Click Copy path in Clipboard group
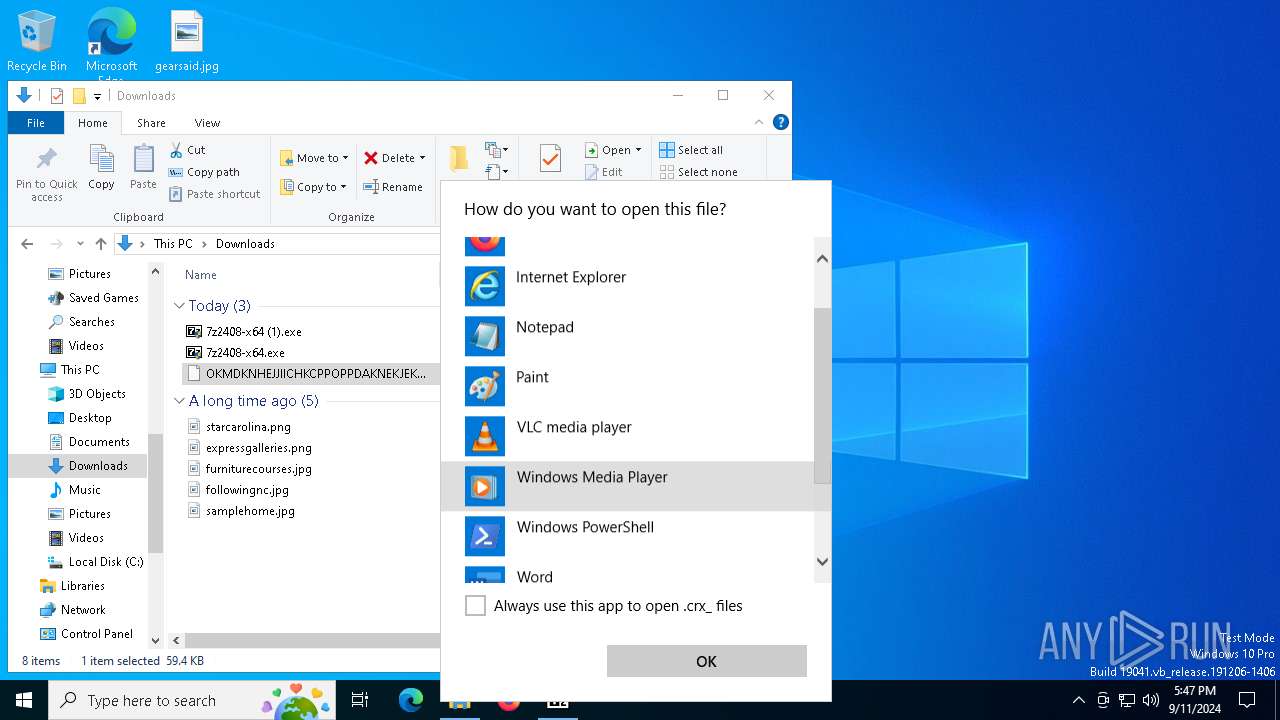This screenshot has height=720, width=1280. [204, 172]
